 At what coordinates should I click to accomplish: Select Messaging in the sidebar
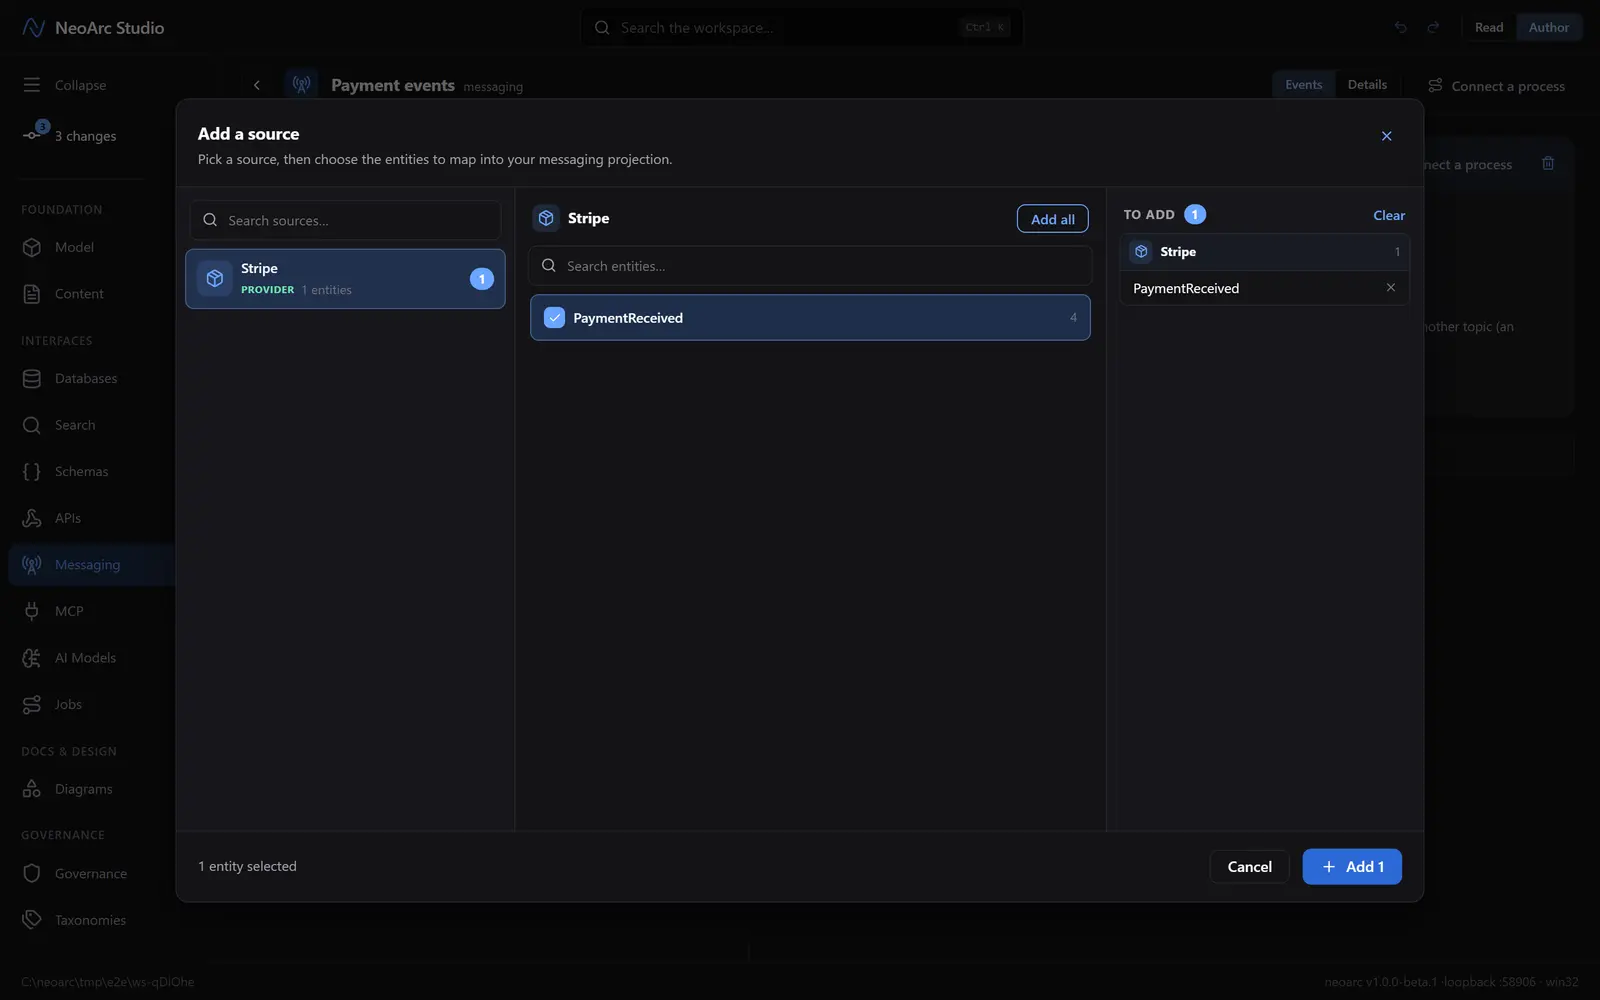[x=87, y=565]
